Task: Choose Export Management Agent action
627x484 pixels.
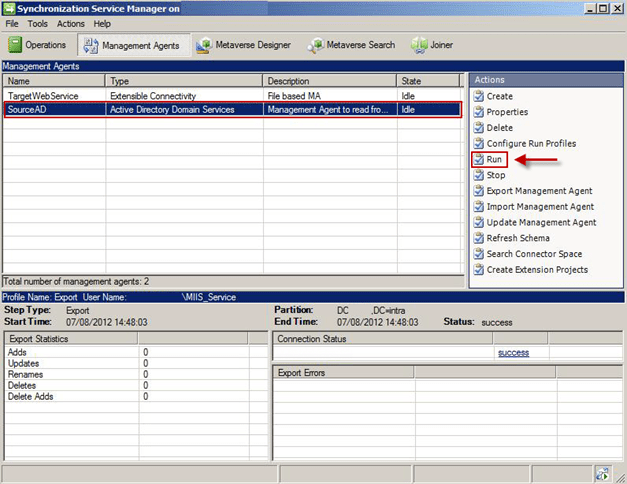Action: click(x=539, y=191)
